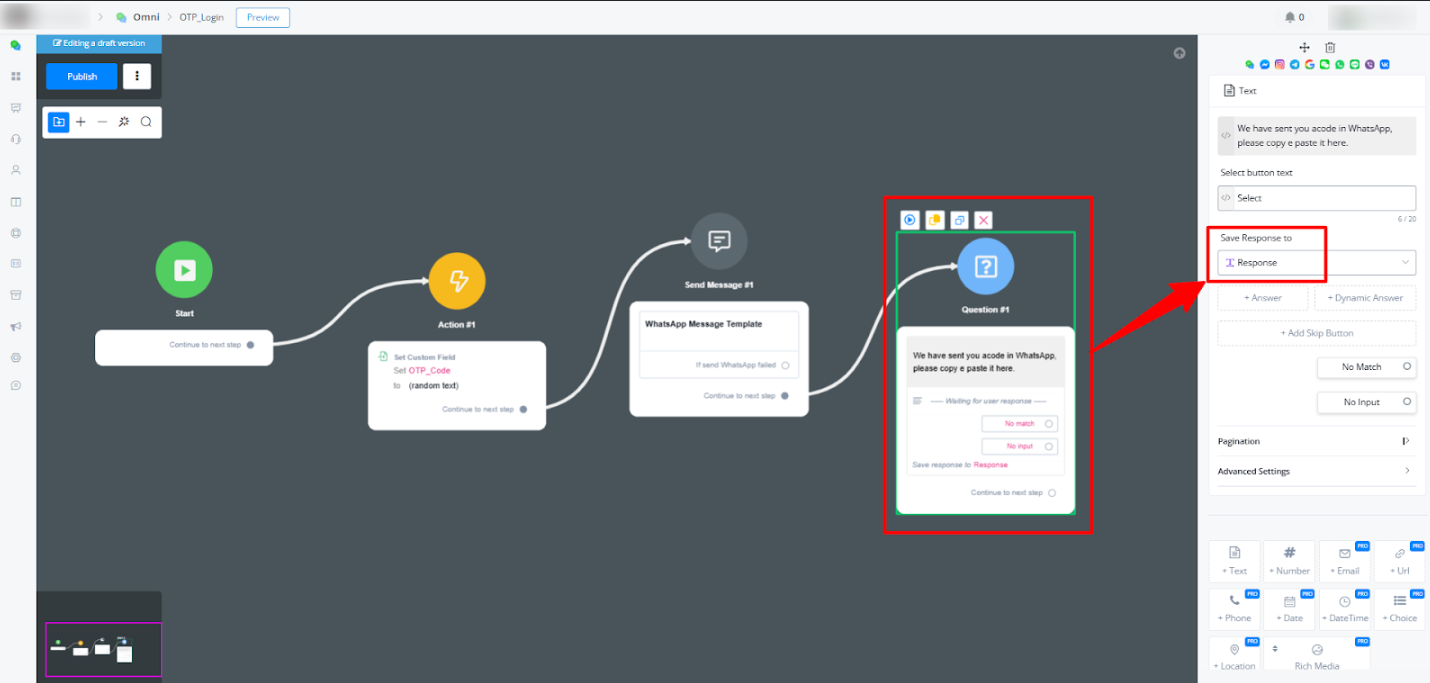Click the 'If send WhatsApp failed' connector circle
The width and height of the screenshot is (1430, 683).
tap(785, 365)
